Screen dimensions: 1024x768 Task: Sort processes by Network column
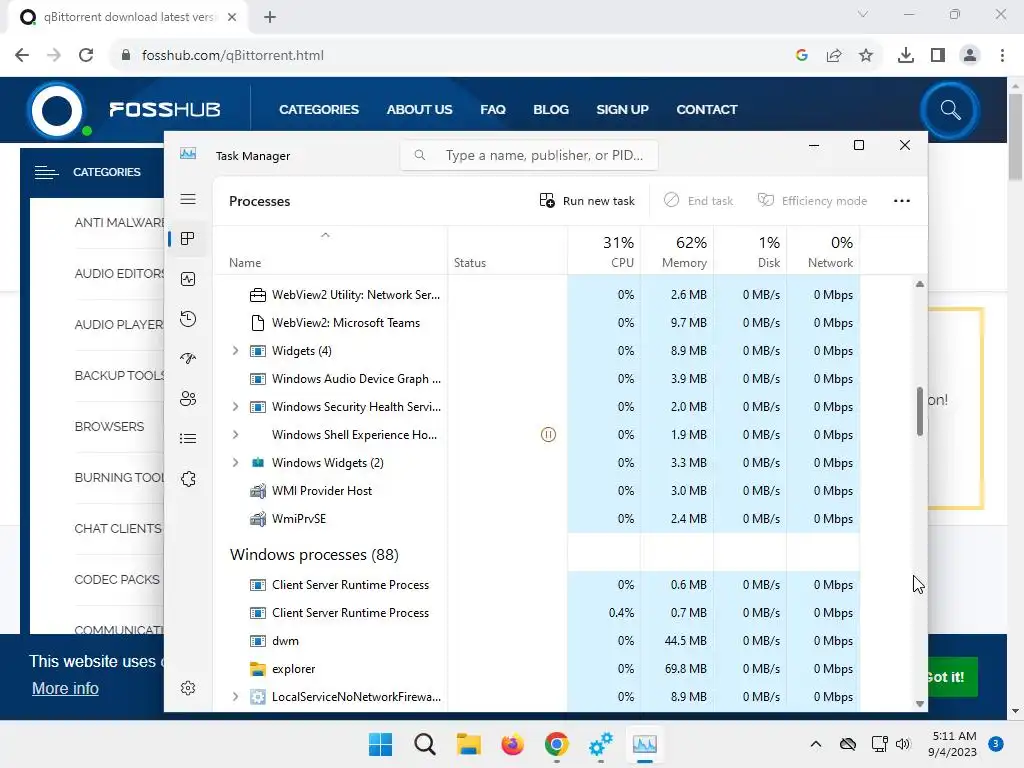(824, 252)
